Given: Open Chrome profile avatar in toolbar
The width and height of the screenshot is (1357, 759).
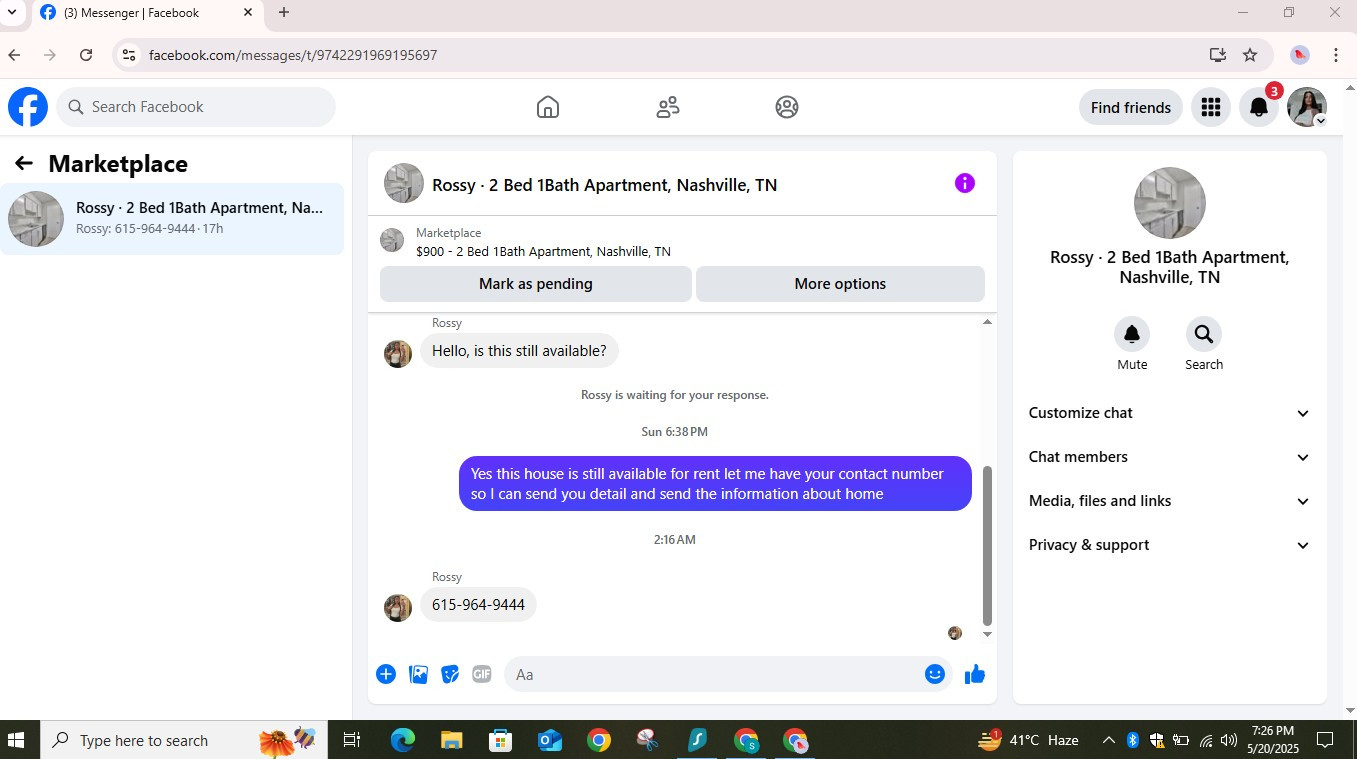Looking at the screenshot, I should (1300, 55).
